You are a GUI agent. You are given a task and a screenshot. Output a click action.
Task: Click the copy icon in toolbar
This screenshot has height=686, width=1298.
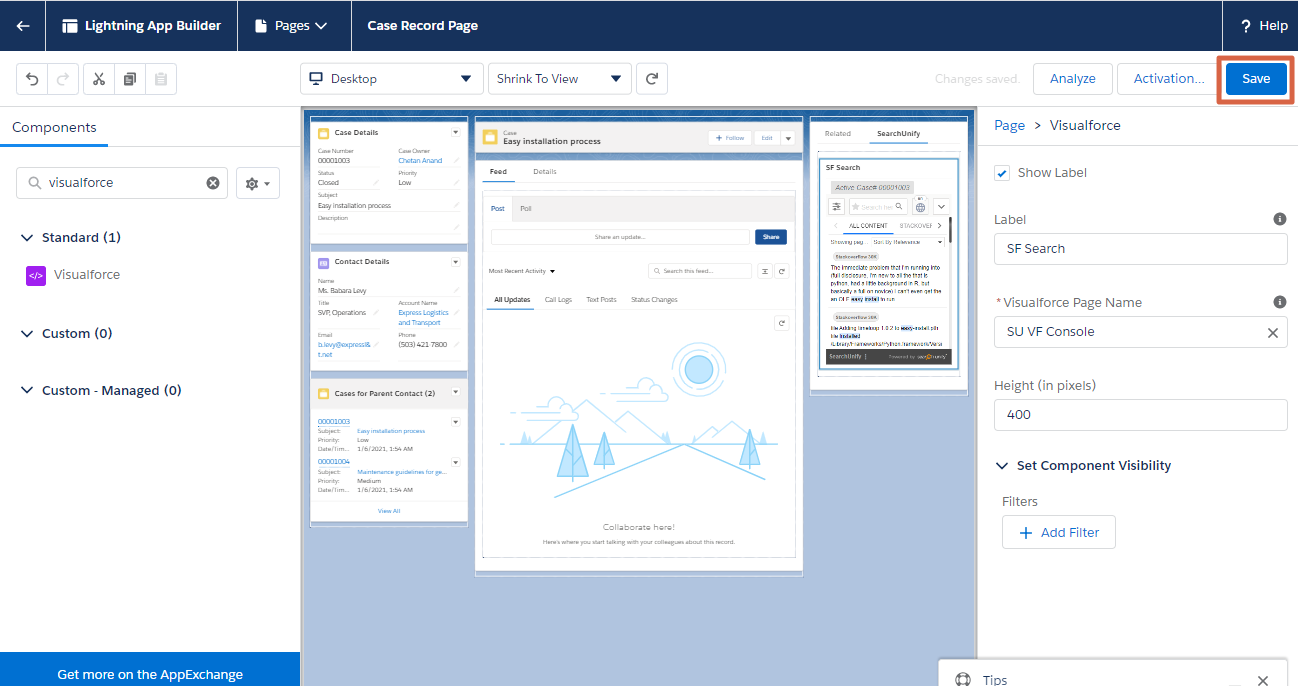coord(130,79)
